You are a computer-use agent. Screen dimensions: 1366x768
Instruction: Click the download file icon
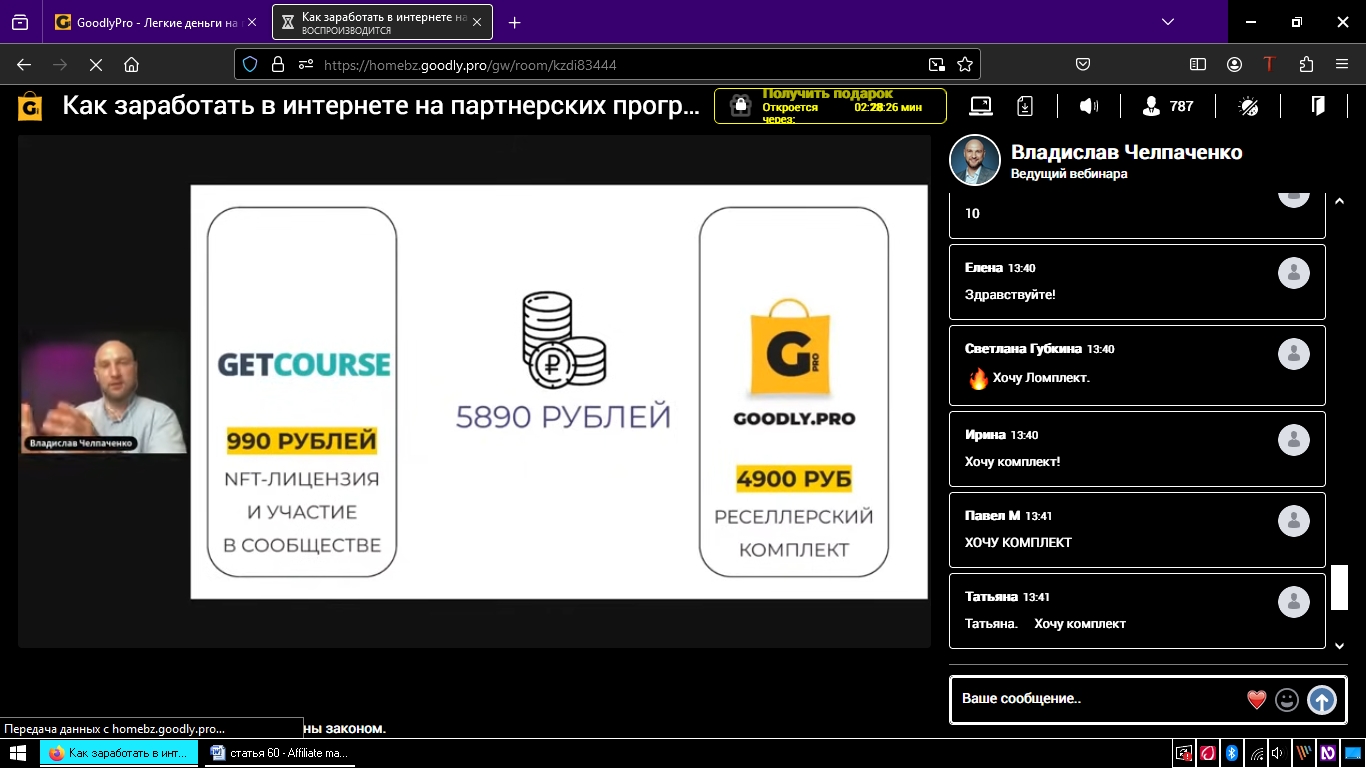[1025, 106]
